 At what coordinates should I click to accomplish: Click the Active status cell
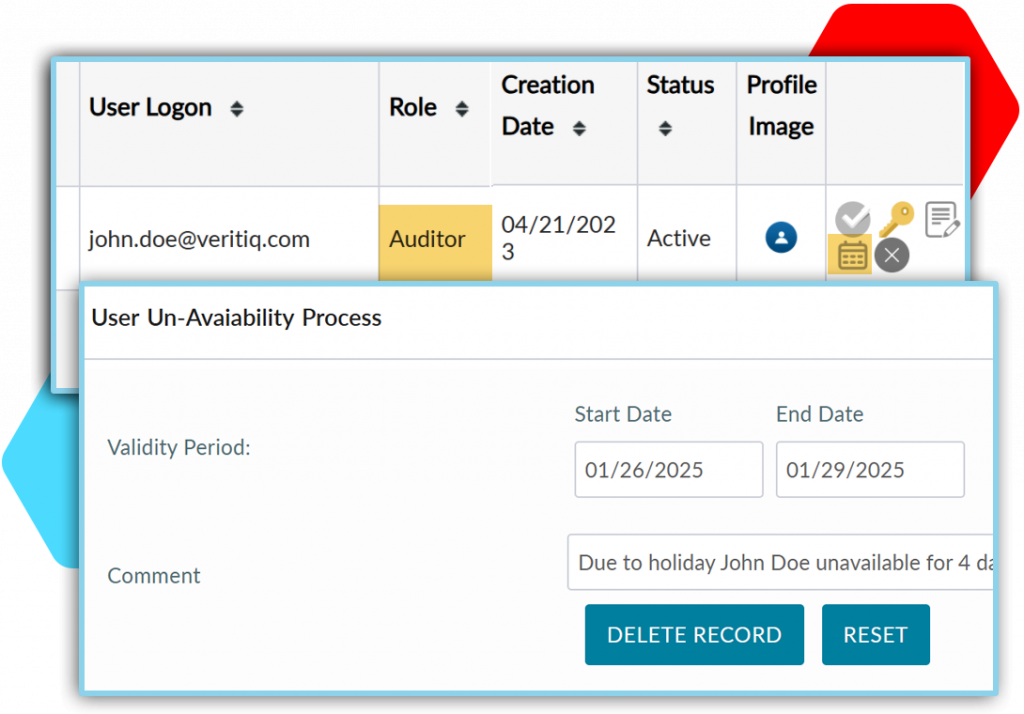click(679, 239)
